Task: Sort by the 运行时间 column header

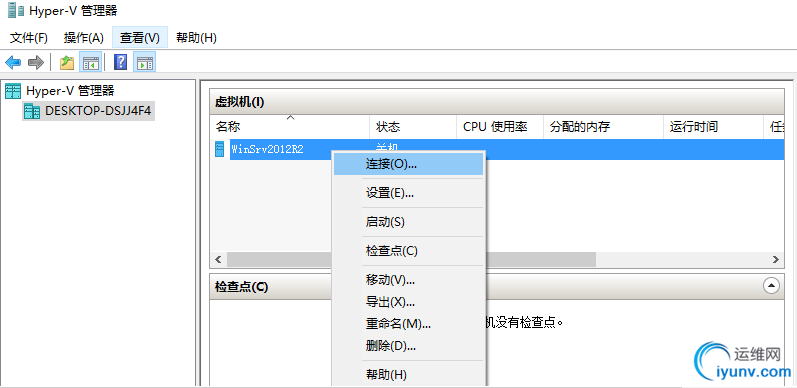Action: coord(714,127)
